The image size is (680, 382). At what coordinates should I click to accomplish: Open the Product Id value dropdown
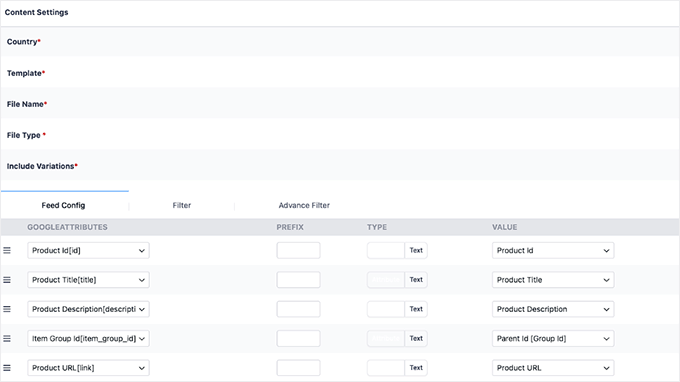pyautogui.click(x=553, y=251)
